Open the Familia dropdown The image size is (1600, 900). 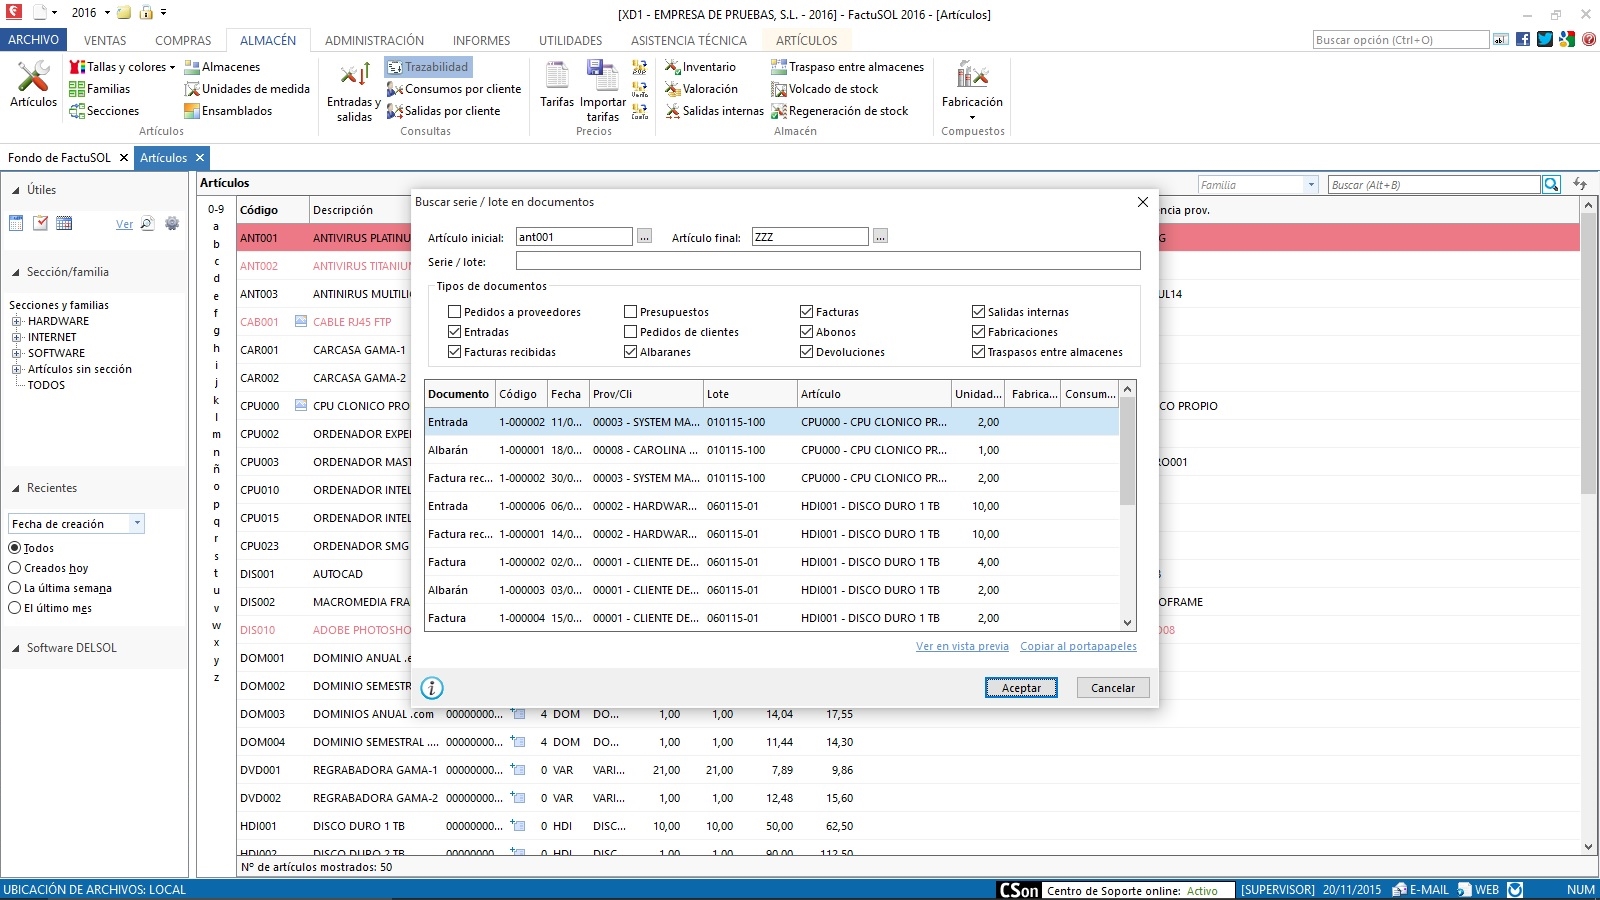(x=1311, y=185)
